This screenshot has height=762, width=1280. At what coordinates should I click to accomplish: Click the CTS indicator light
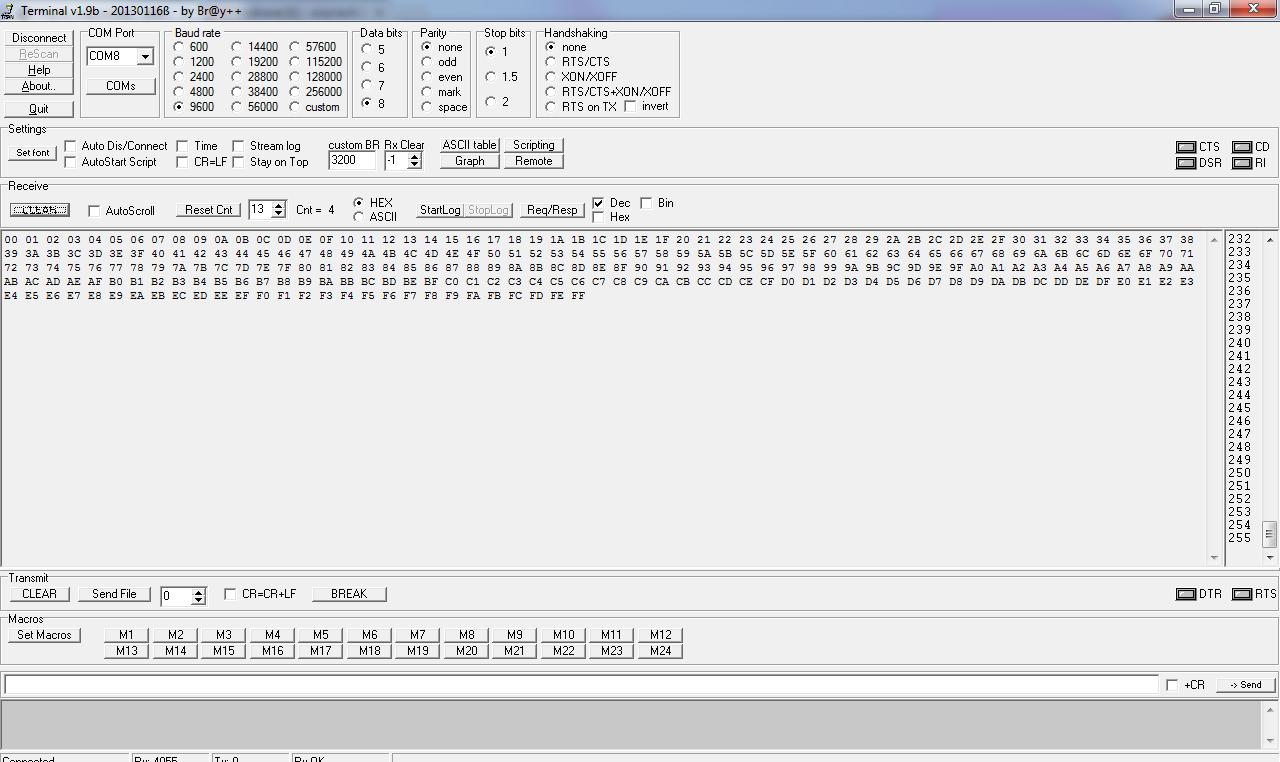point(1186,147)
